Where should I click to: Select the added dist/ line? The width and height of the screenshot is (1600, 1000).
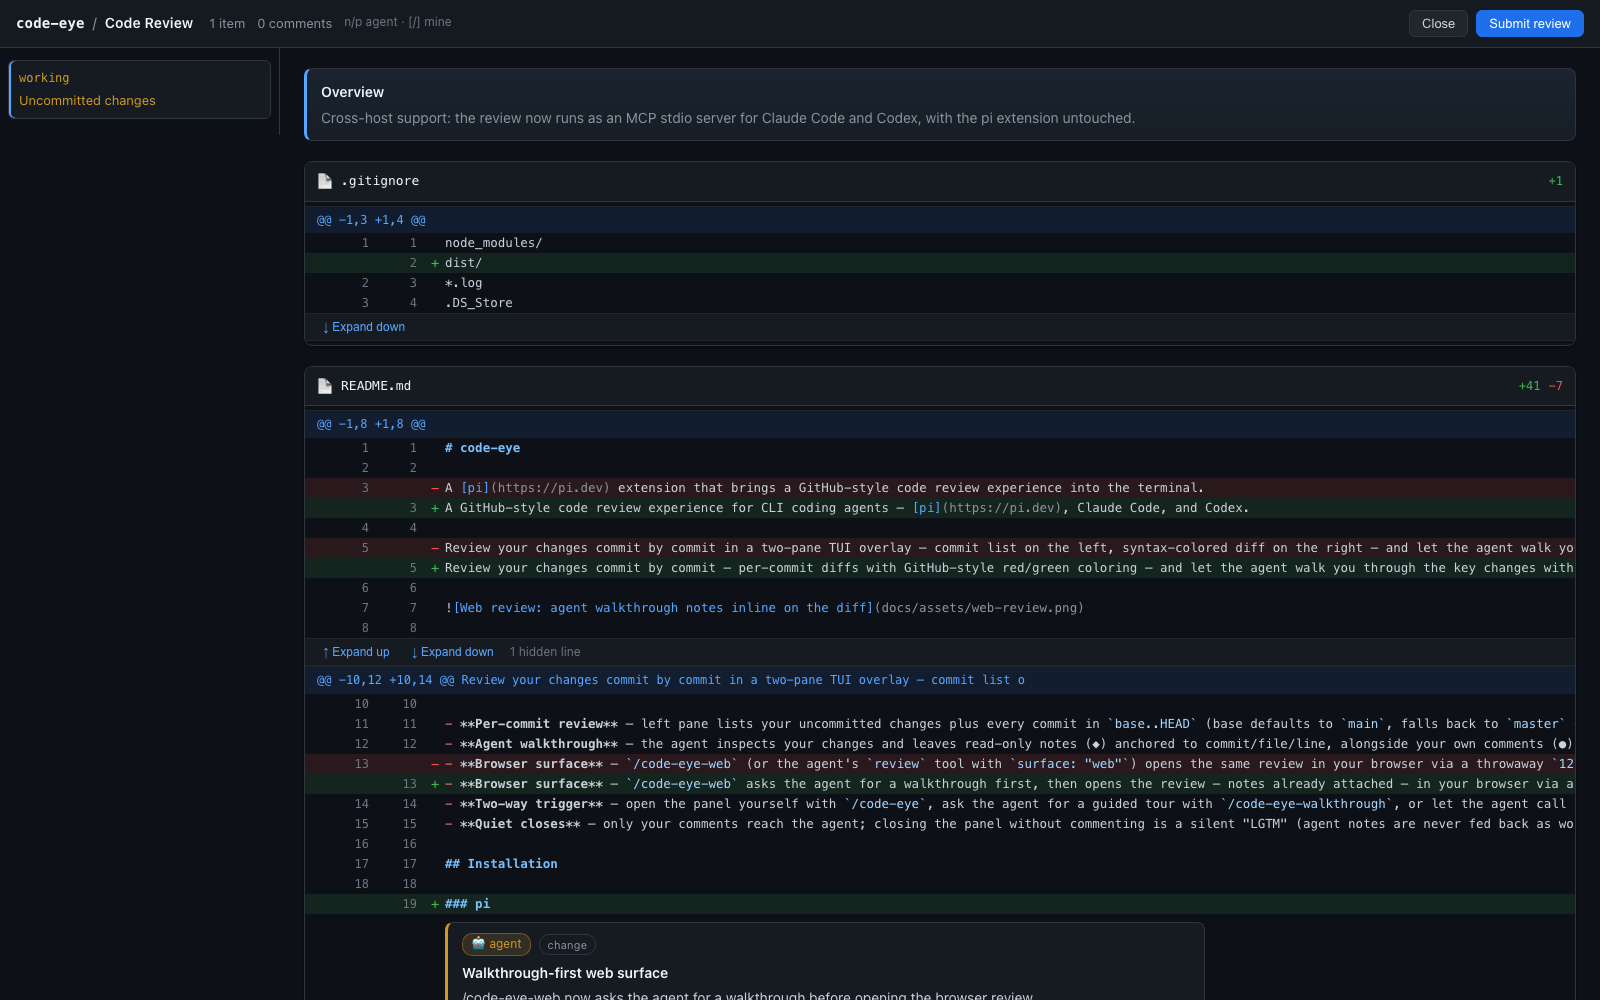click(x=940, y=263)
